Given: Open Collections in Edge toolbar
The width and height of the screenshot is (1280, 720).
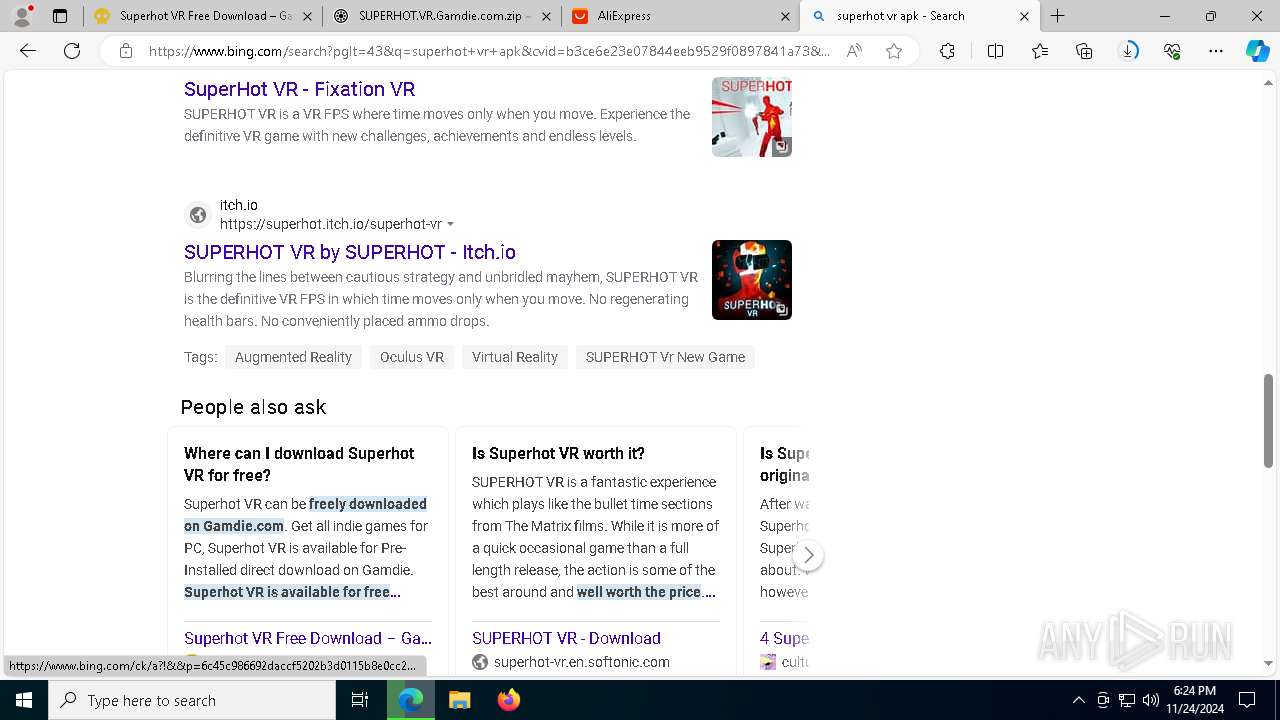Looking at the screenshot, I should [x=1084, y=51].
